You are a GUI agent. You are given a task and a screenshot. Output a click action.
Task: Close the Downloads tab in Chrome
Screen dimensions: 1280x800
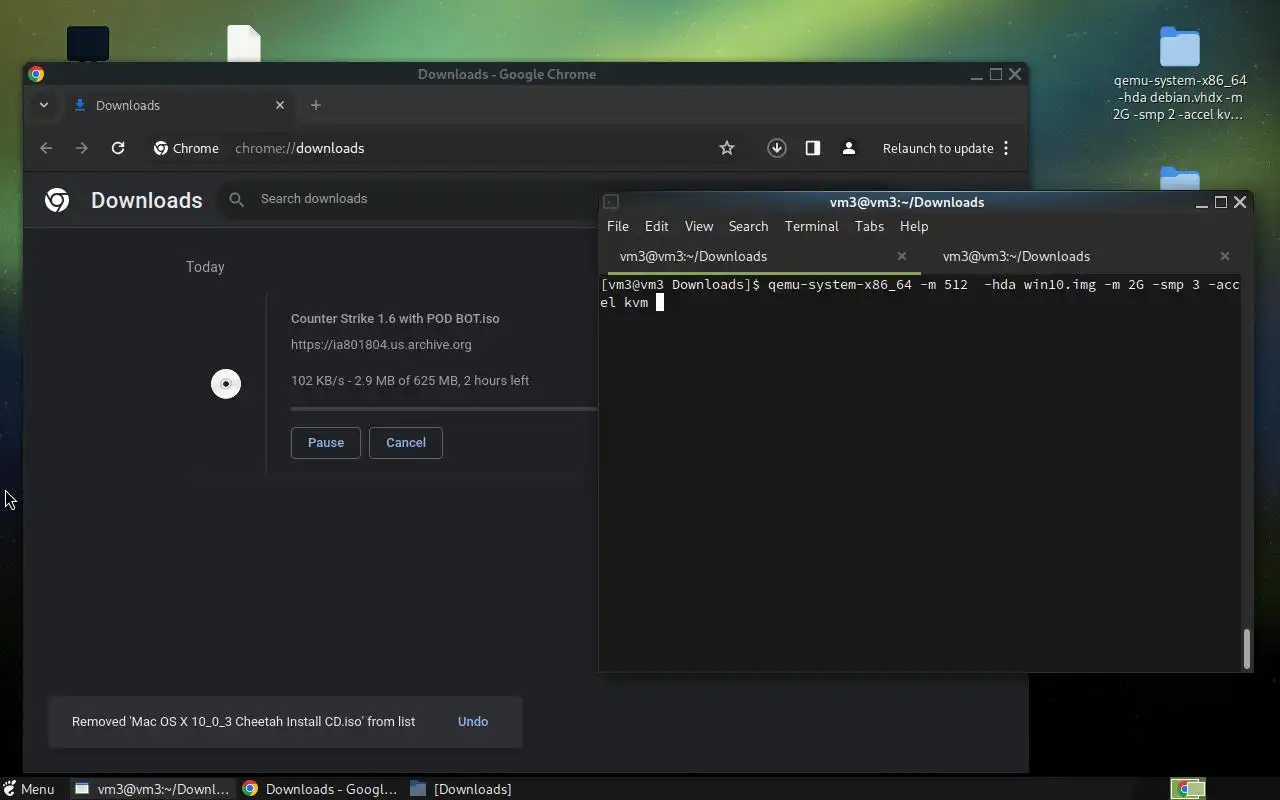(x=280, y=105)
